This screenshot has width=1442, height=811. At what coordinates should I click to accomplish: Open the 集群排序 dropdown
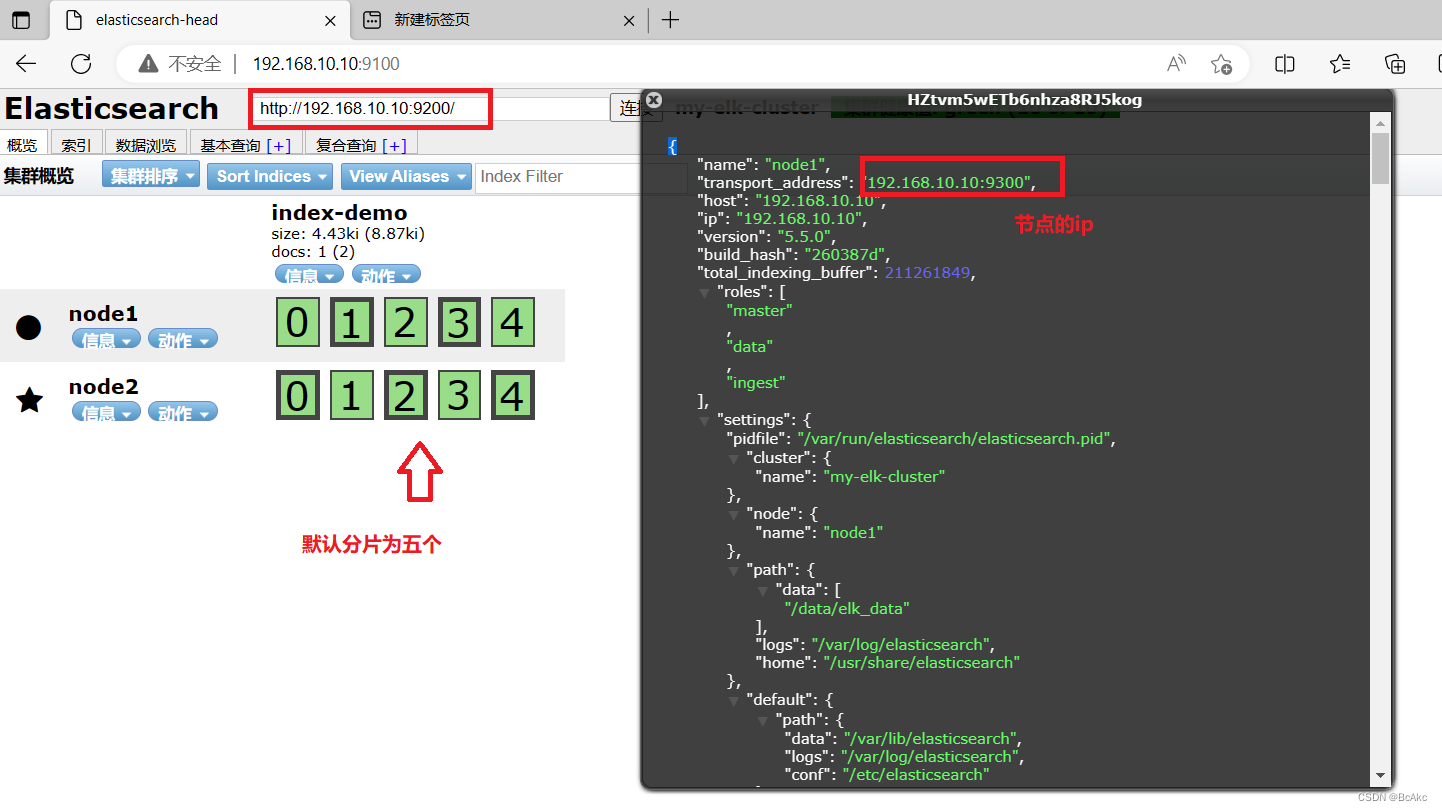[x=151, y=176]
